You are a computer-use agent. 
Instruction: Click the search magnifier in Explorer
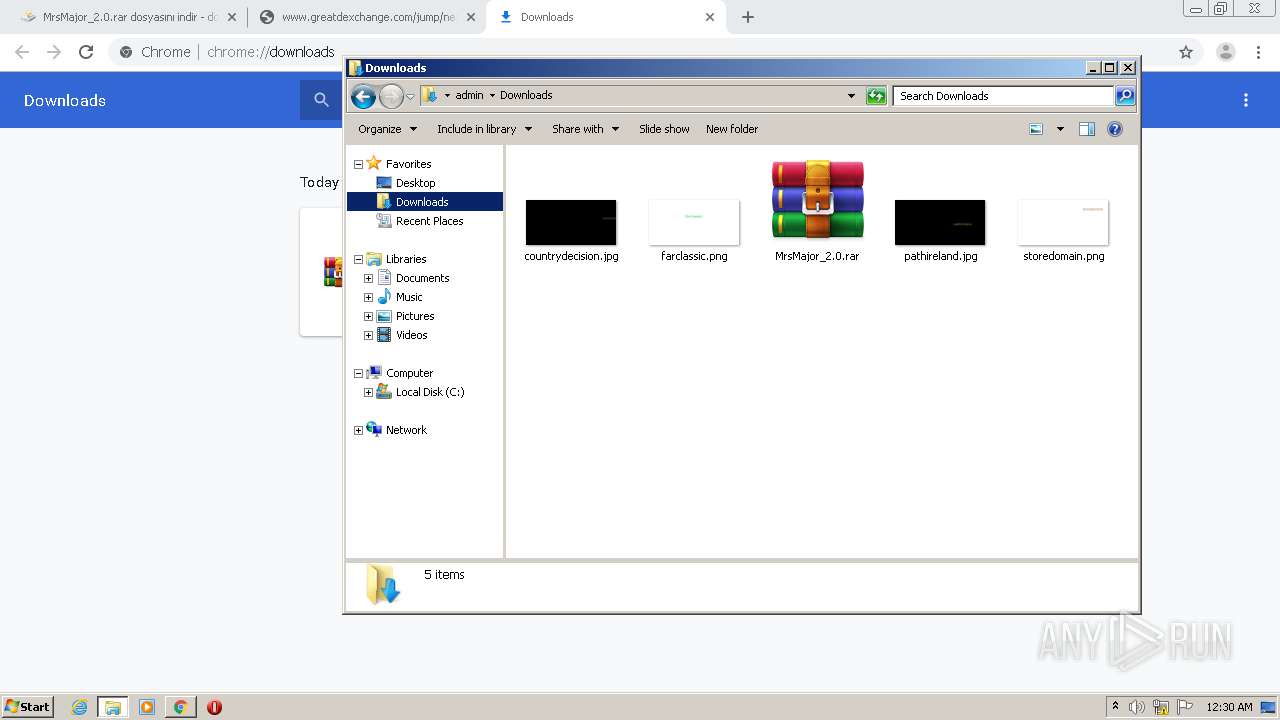pos(1125,96)
